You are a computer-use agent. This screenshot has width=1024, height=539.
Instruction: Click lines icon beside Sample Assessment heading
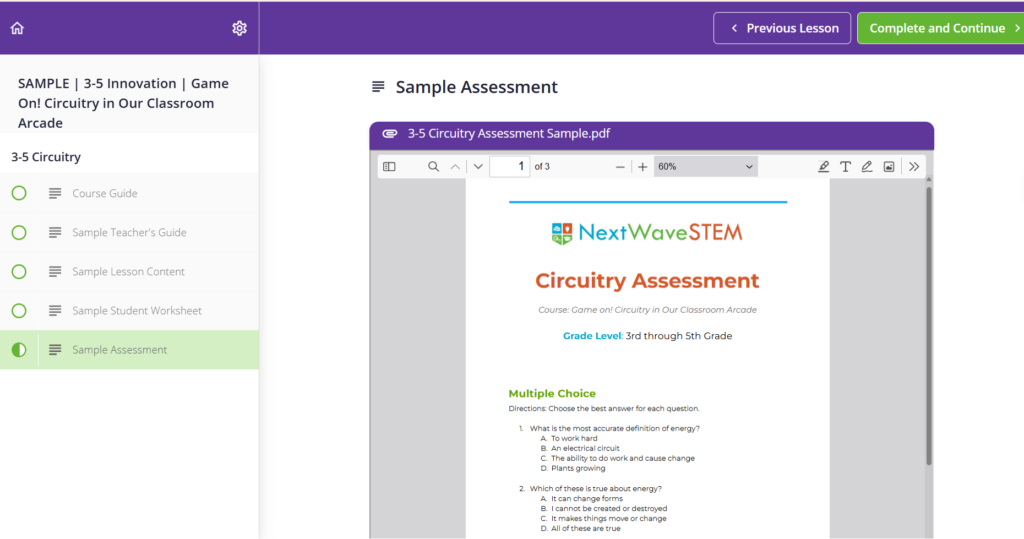(378, 87)
